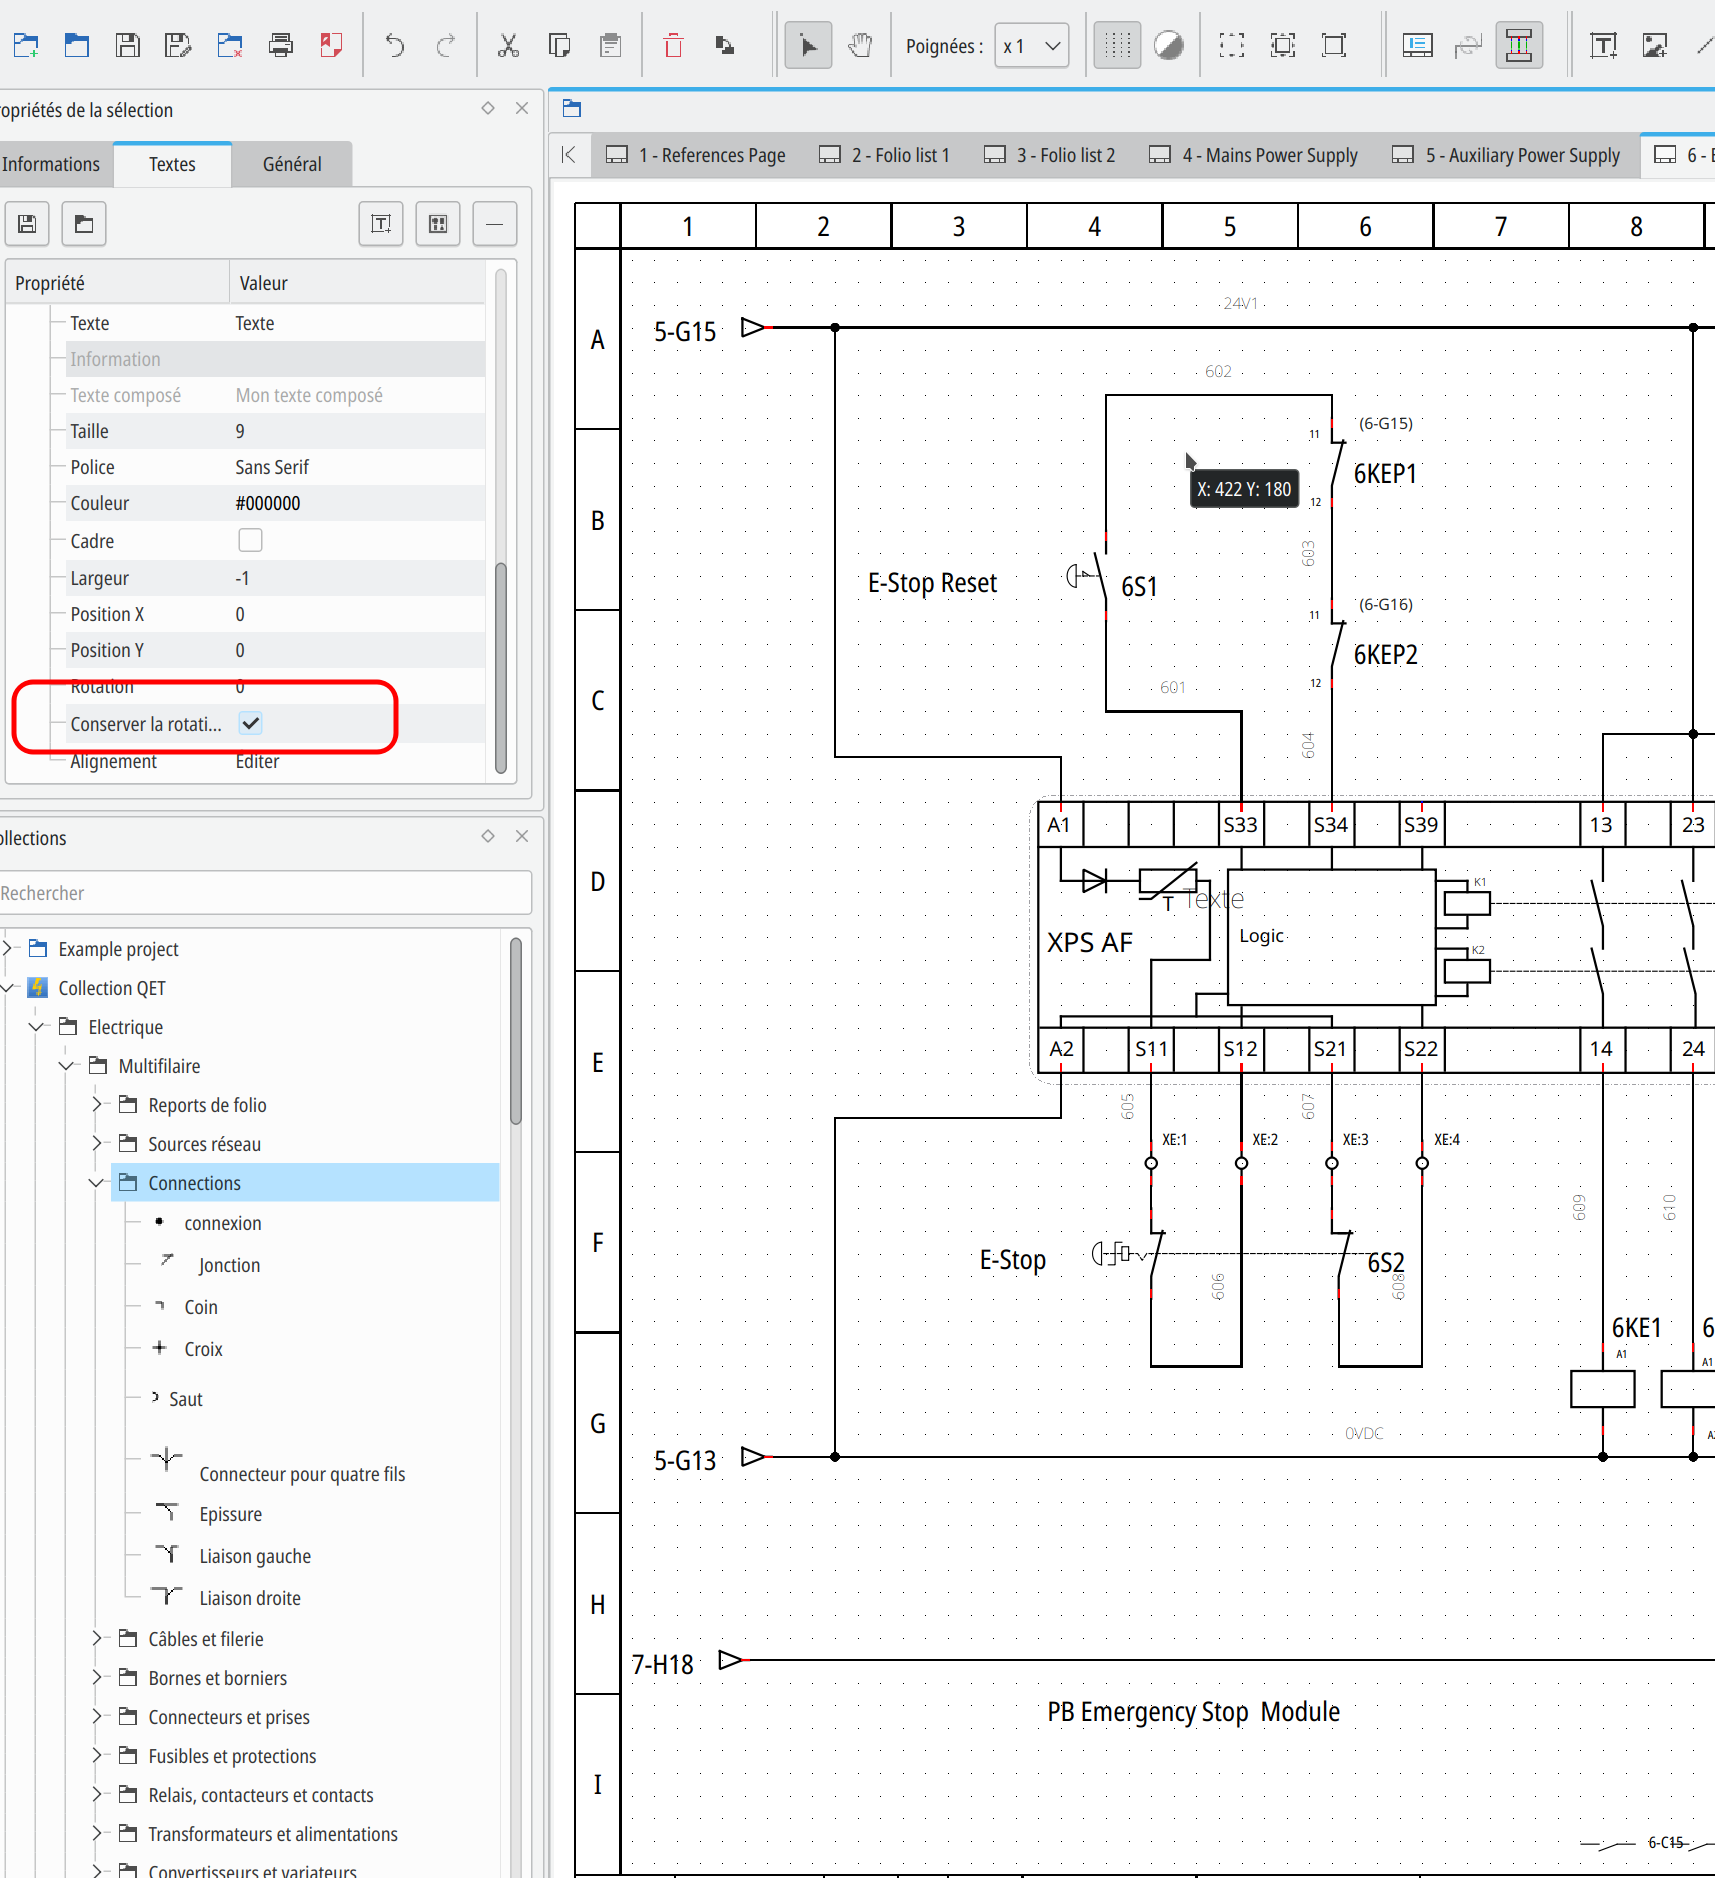Click the Save As toolbar icon
Image resolution: width=1715 pixels, height=1878 pixels.
(179, 45)
